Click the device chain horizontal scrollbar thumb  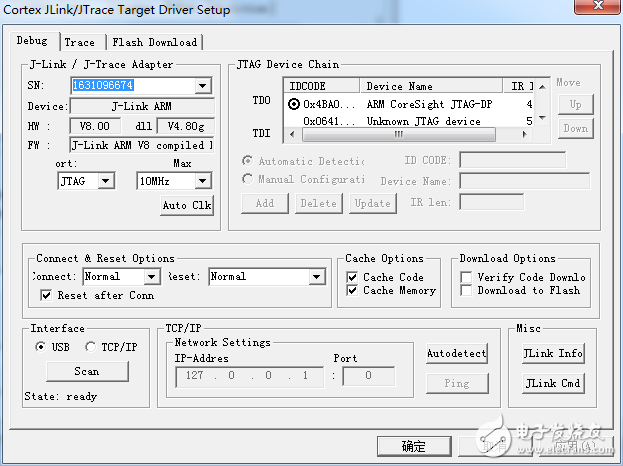coord(399,134)
